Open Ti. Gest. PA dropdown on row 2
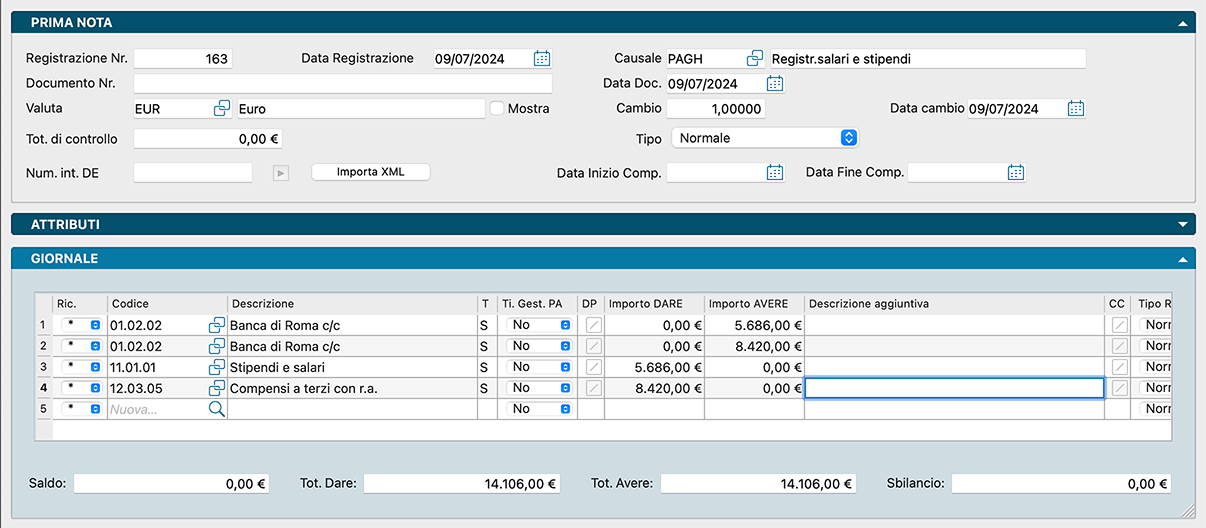The height and width of the screenshot is (528, 1206). pyautogui.click(x=565, y=346)
